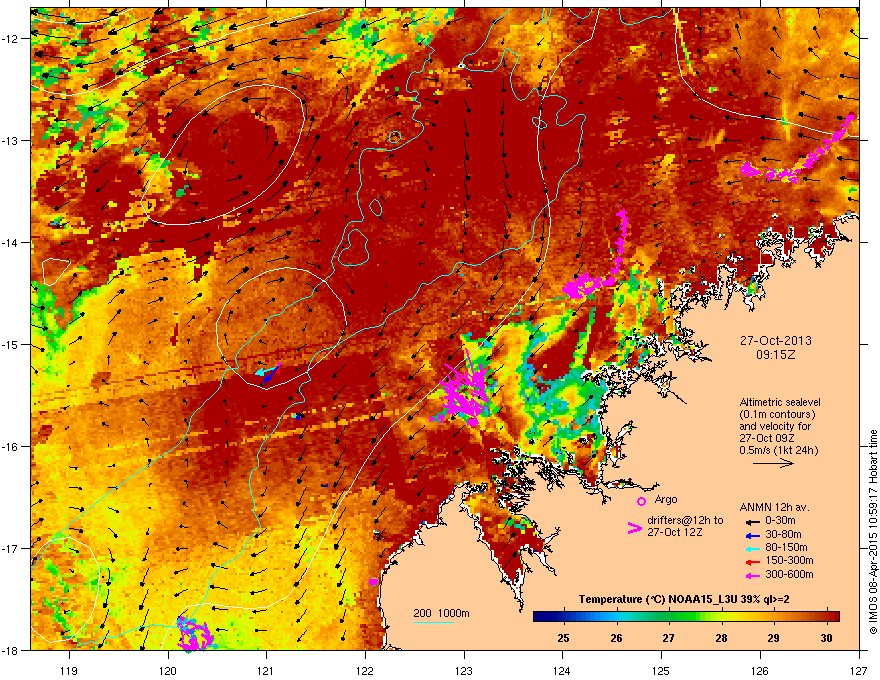
Task: Click the dark blue end of the temperature color bar
Action: click(539, 616)
